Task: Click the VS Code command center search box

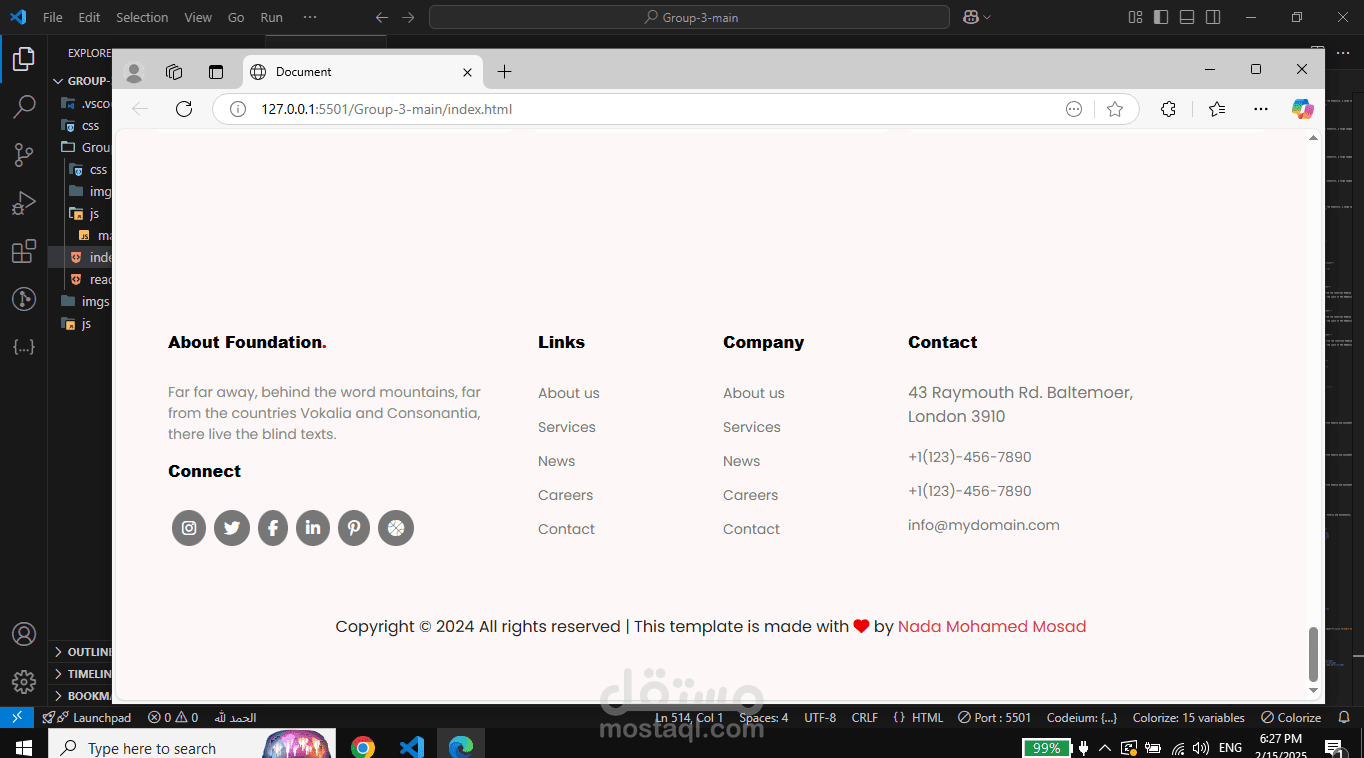Action: [689, 17]
